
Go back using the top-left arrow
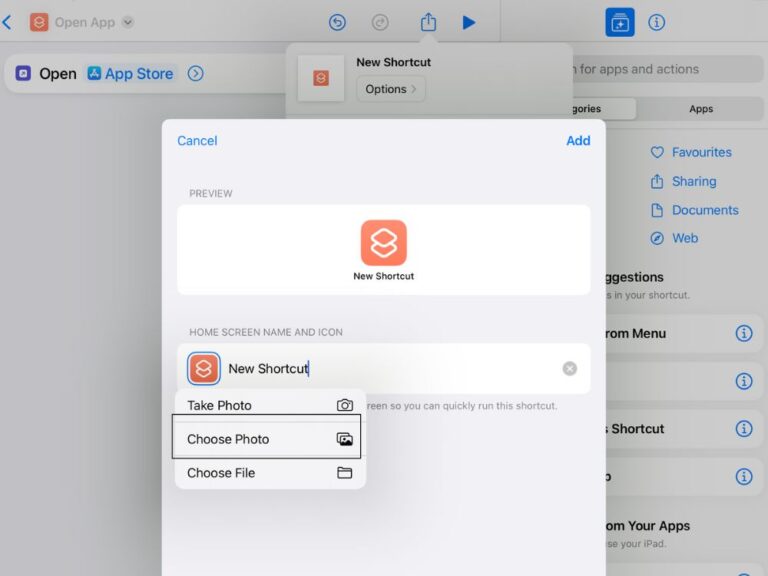point(7,22)
